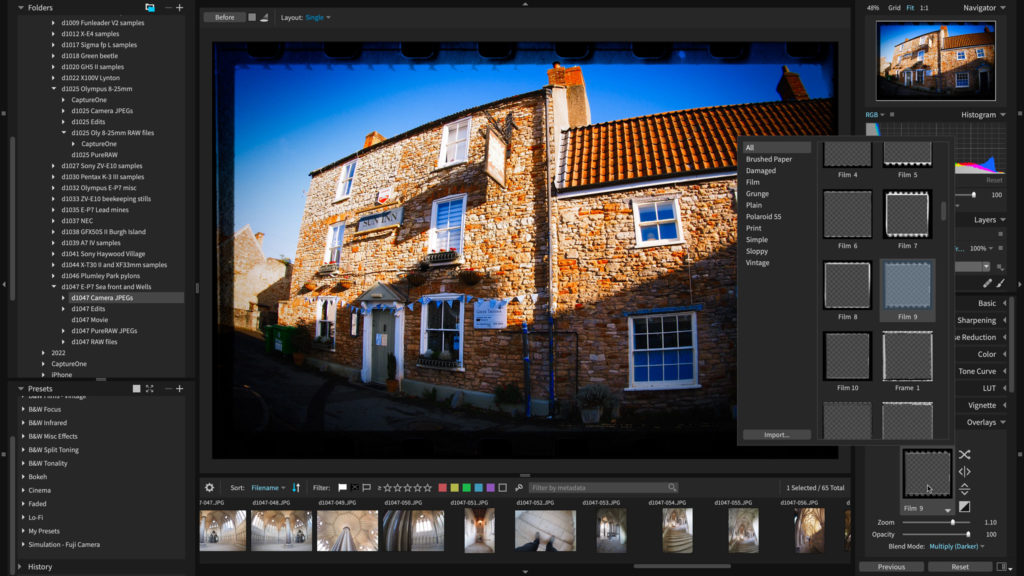
Task: Select the Brushed Paper border category
Action: [x=769, y=159]
